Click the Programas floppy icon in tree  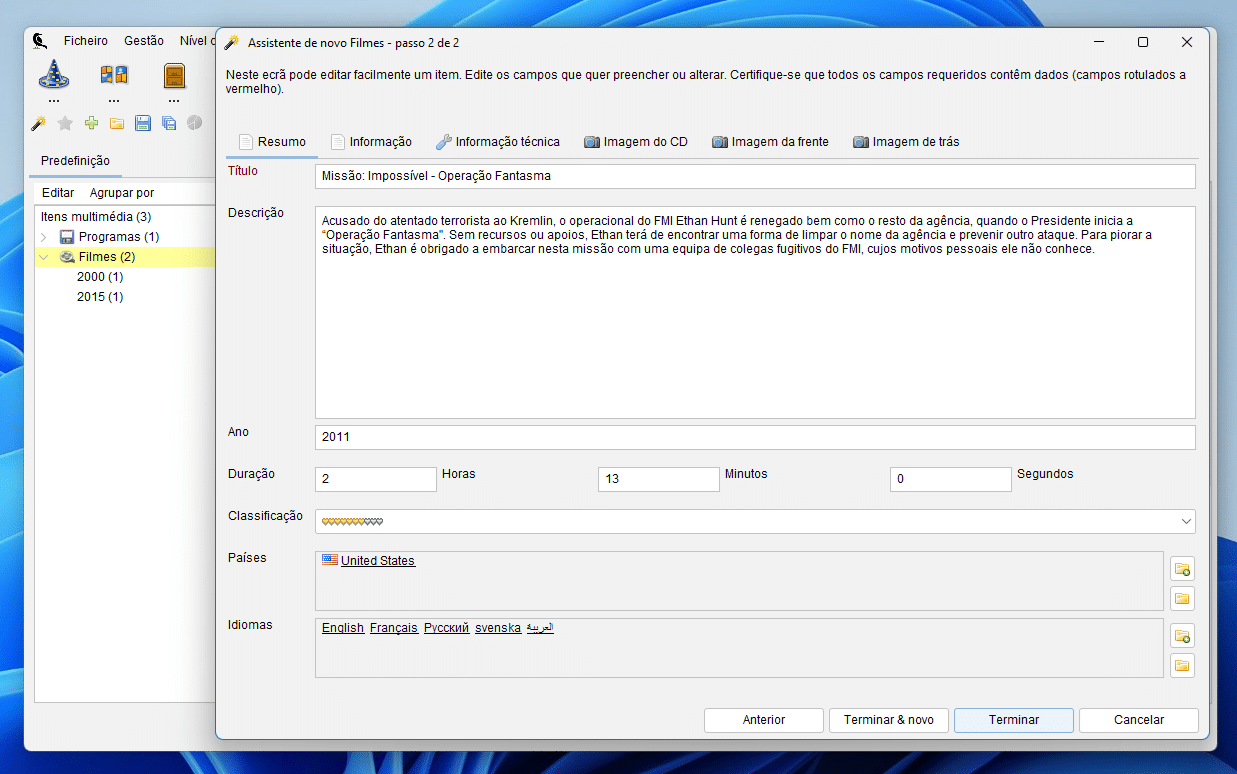(x=67, y=237)
